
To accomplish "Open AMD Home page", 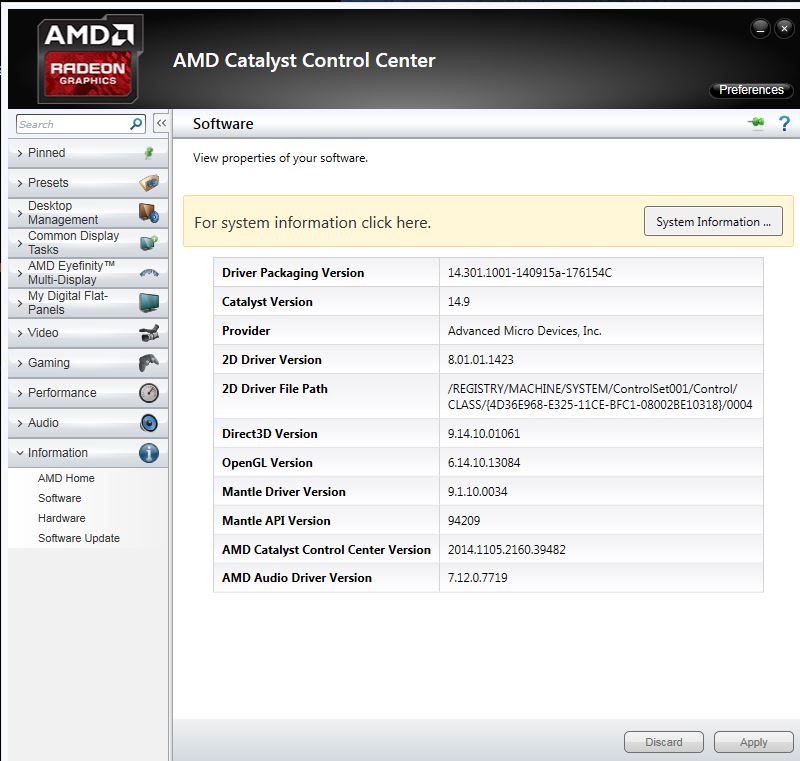I will 66,478.
